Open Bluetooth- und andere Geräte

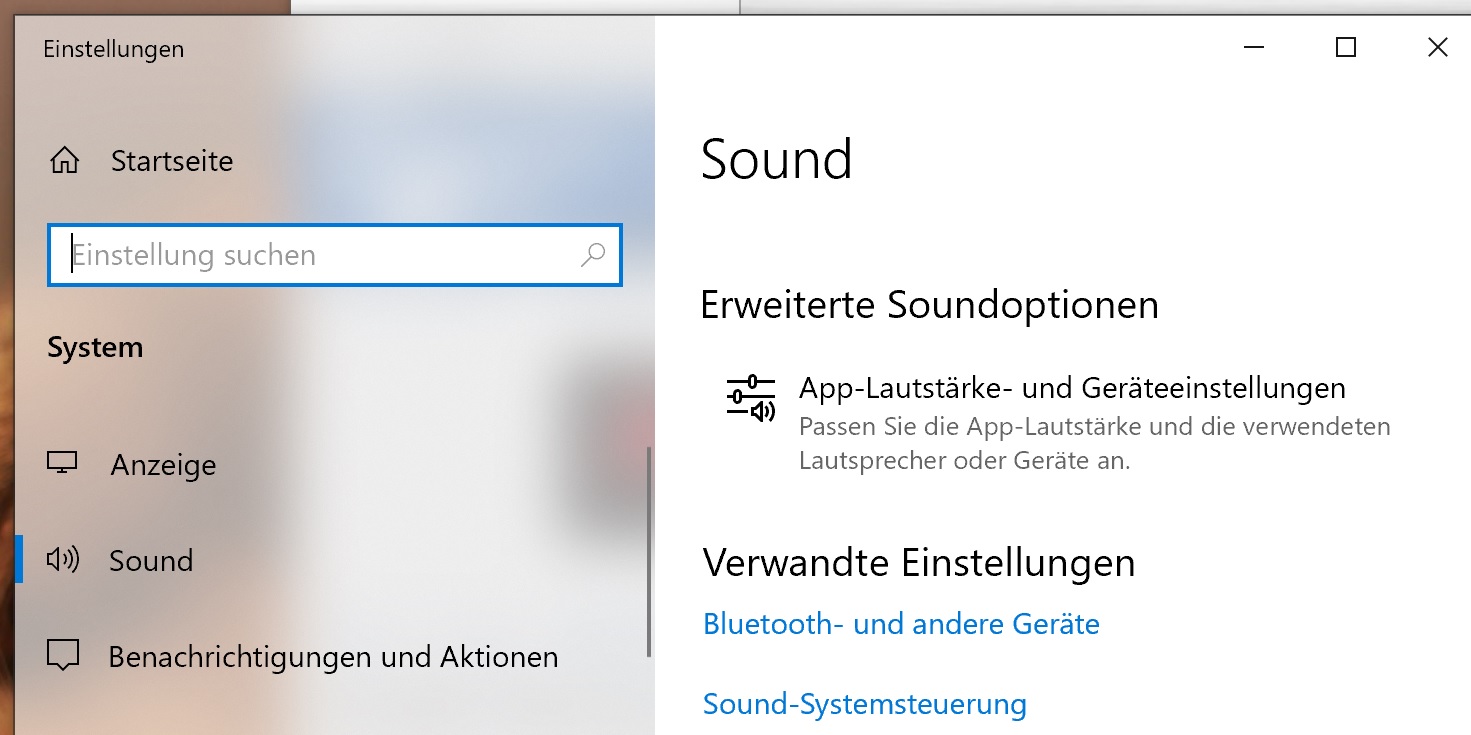(x=901, y=623)
